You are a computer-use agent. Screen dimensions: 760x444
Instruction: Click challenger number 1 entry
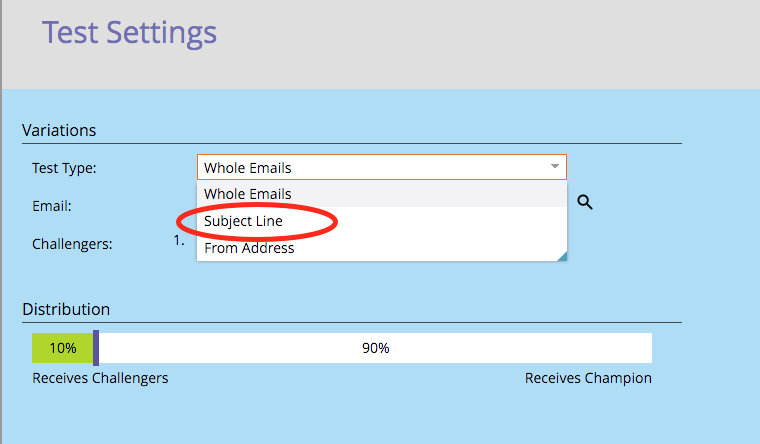tap(179, 240)
